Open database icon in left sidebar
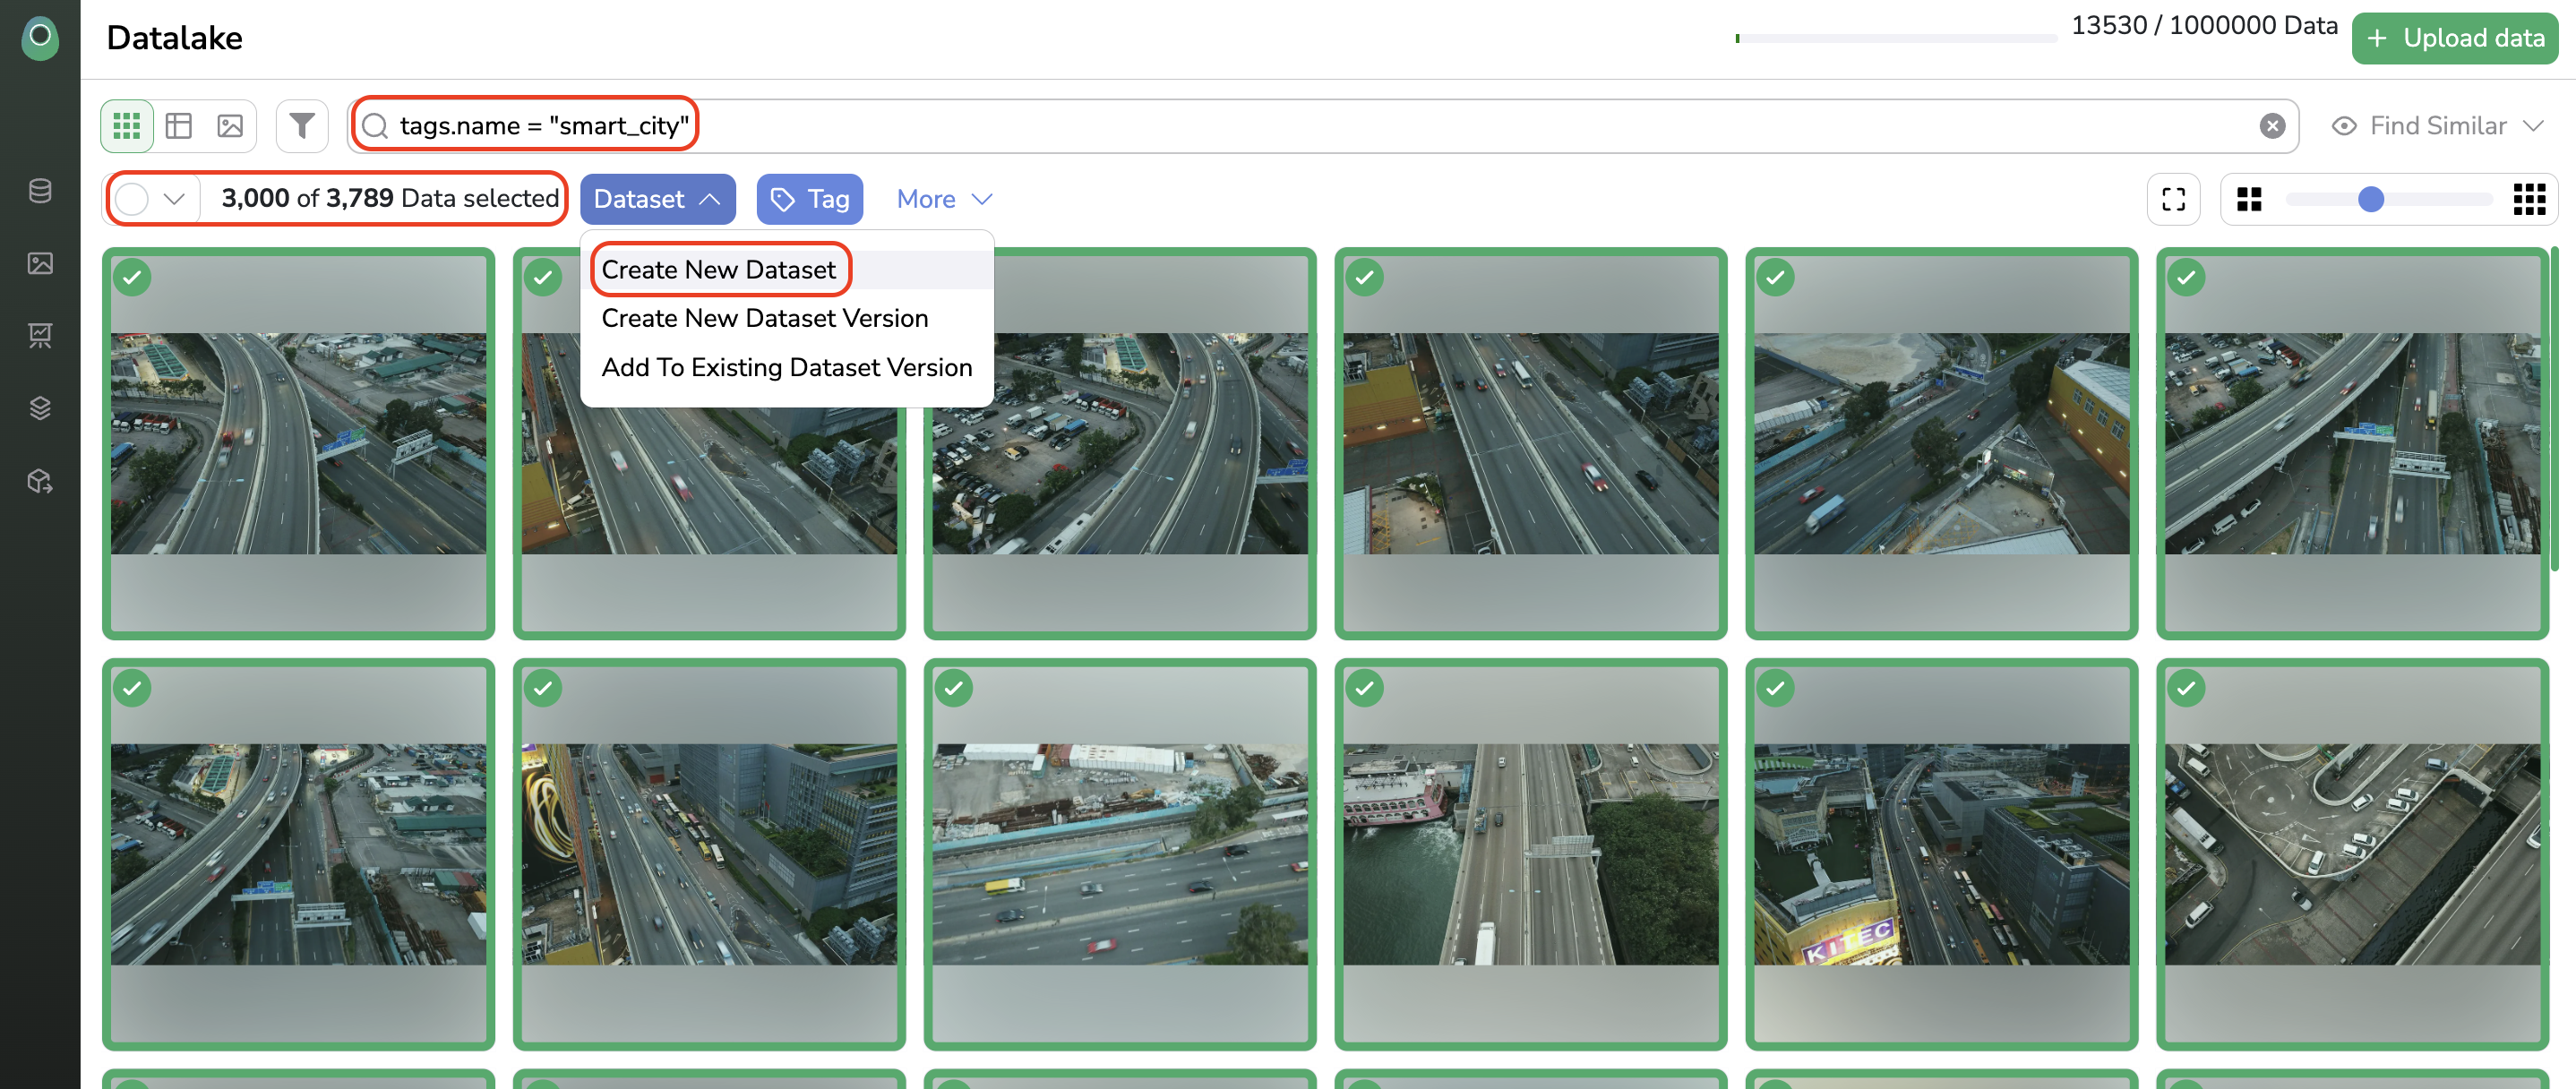The width and height of the screenshot is (2576, 1089). click(x=40, y=191)
